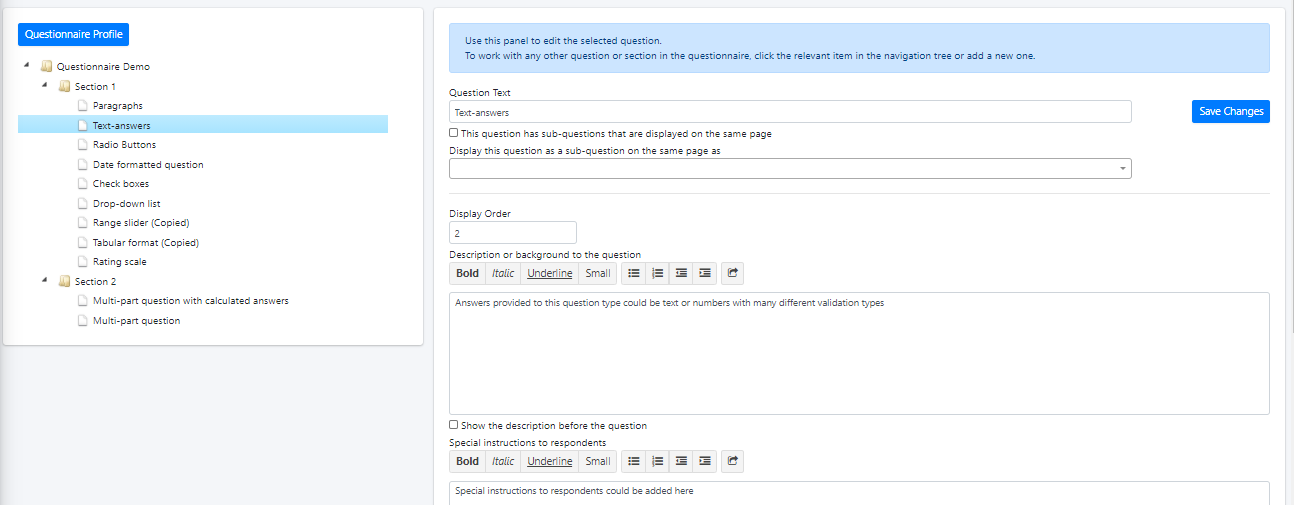This screenshot has width=1294, height=505.
Task: Select the Questionnaire Demo root label
Action: (104, 67)
